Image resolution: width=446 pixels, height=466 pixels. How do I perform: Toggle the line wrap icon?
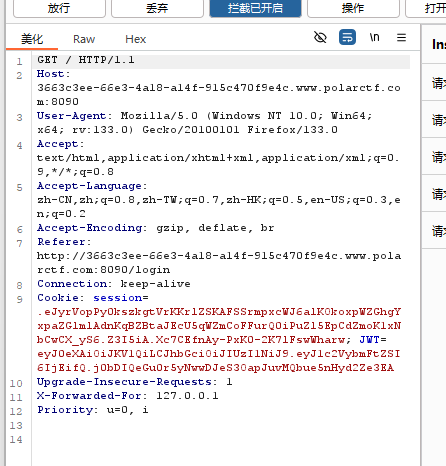click(x=347, y=37)
